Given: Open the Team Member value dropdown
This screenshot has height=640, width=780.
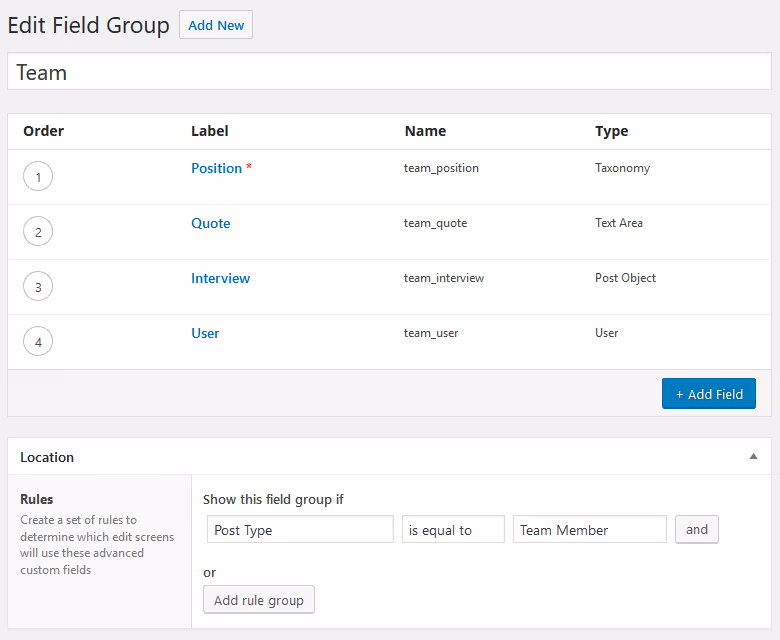Looking at the screenshot, I should (589, 530).
